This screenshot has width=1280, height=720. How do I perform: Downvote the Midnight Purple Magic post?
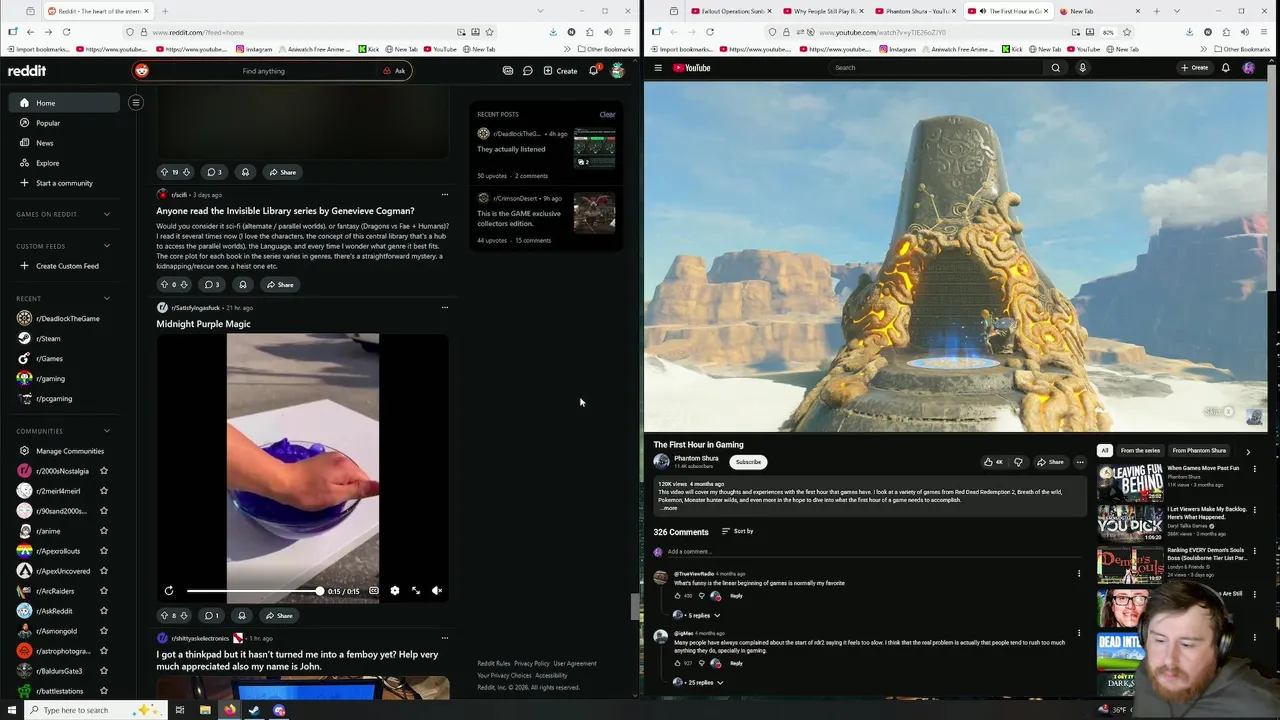coord(184,616)
